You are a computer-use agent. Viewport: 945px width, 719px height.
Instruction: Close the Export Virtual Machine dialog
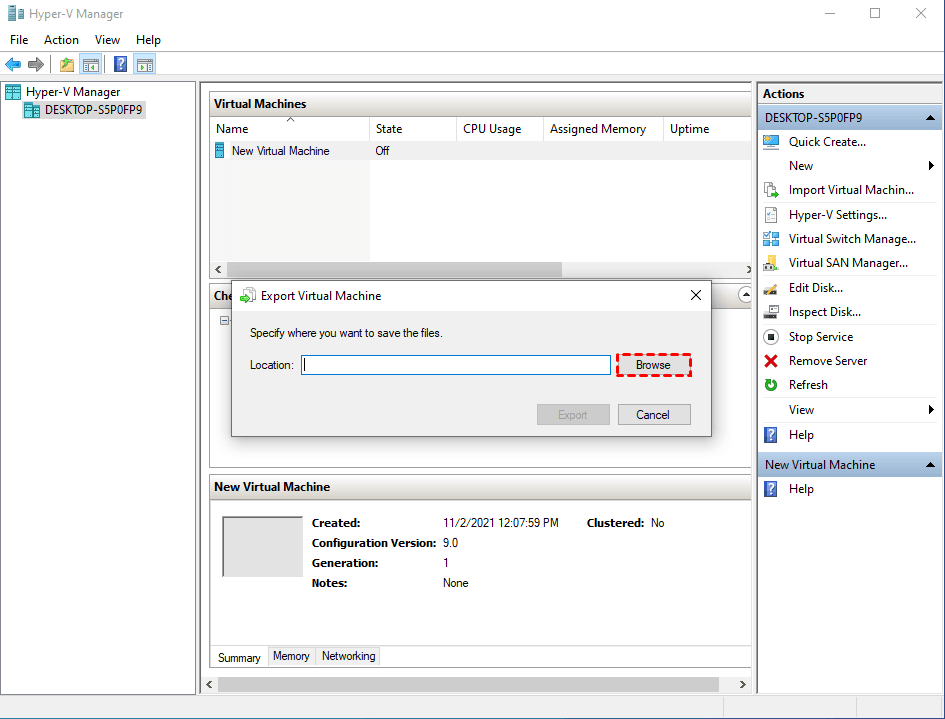click(x=695, y=295)
